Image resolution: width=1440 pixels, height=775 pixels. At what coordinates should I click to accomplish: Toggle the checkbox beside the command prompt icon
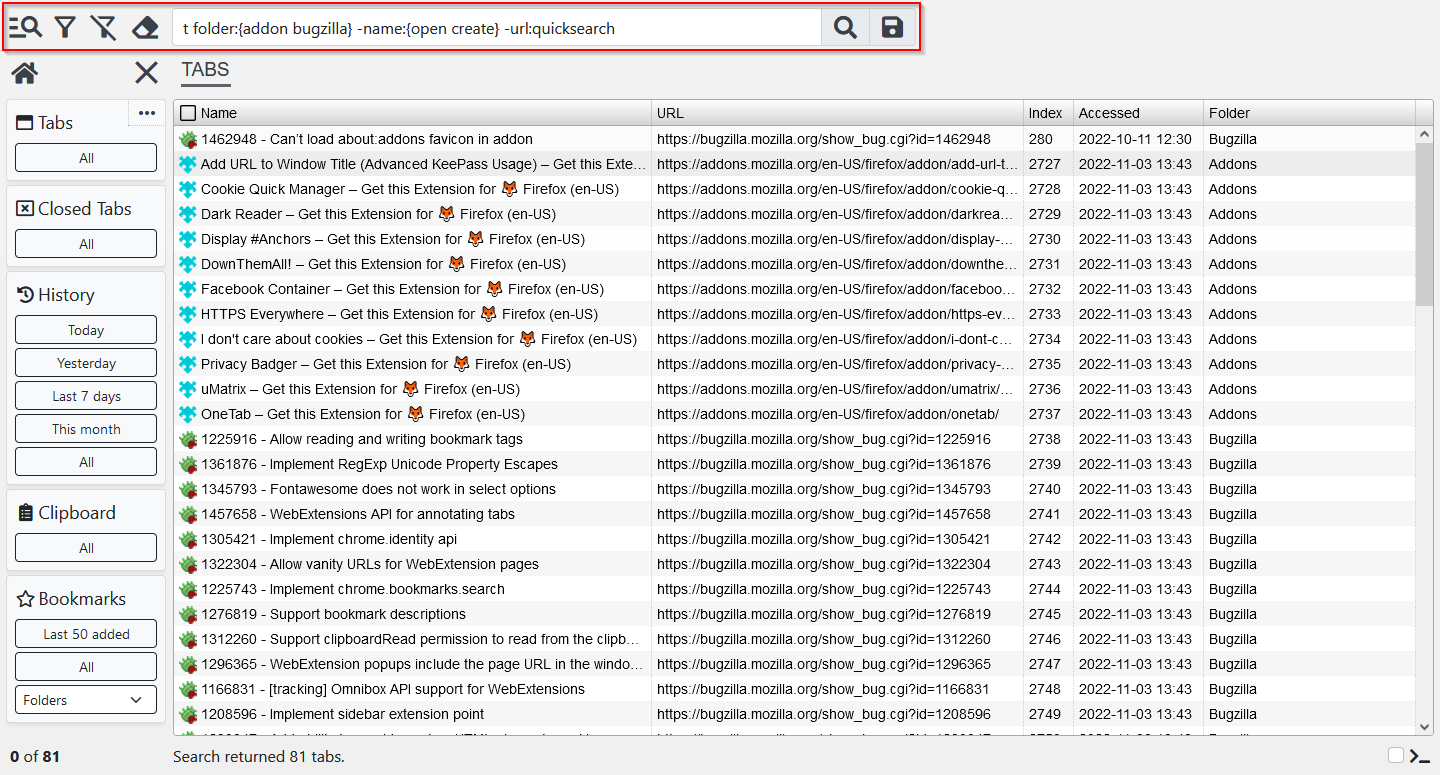1396,755
